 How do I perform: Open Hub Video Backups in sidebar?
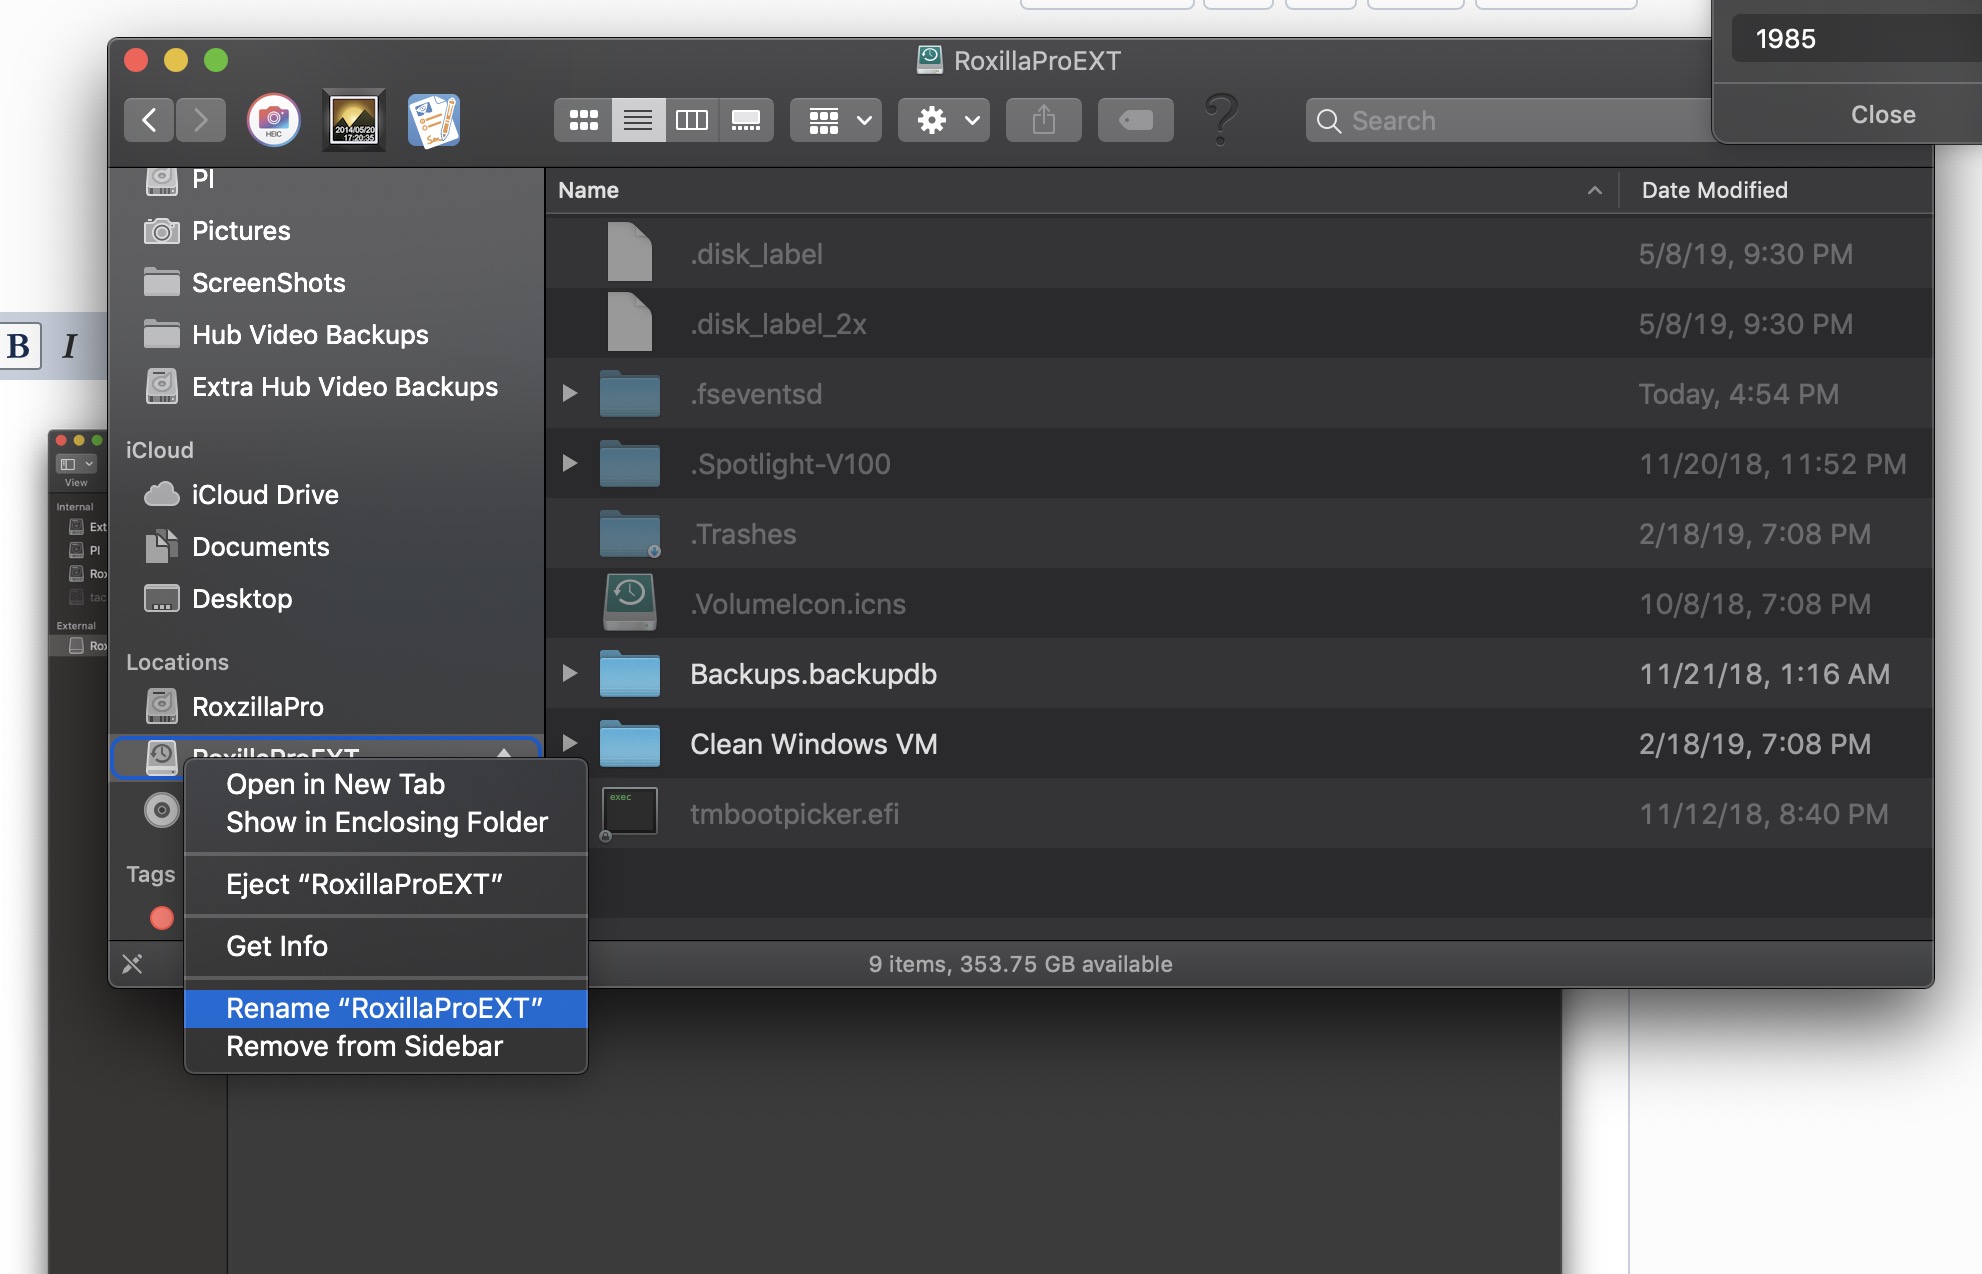tap(326, 335)
